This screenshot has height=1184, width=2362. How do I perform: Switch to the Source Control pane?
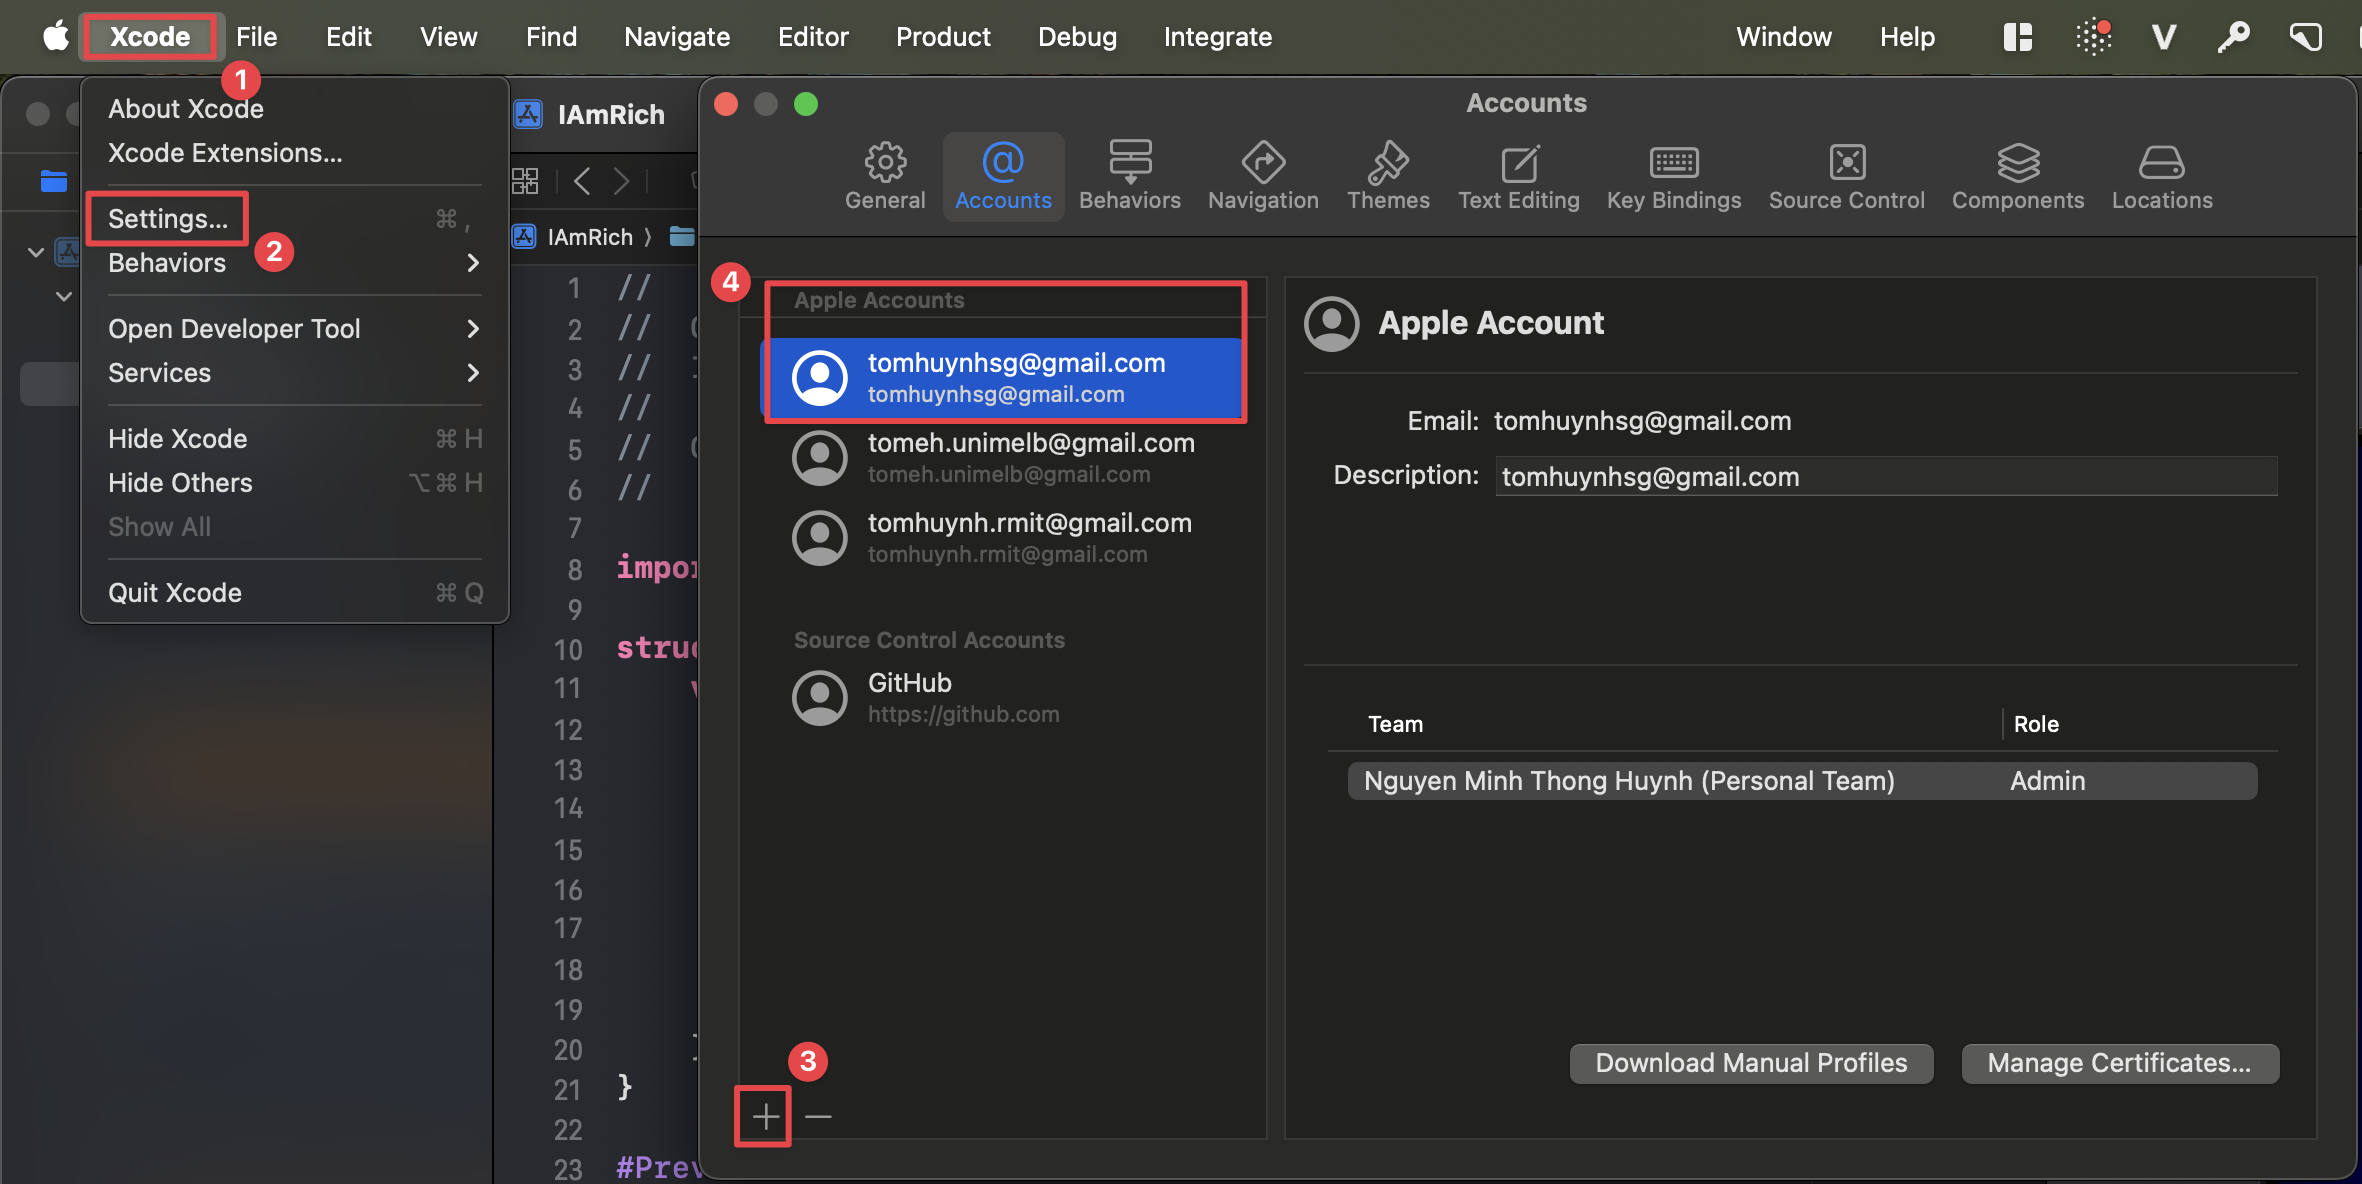1846,176
